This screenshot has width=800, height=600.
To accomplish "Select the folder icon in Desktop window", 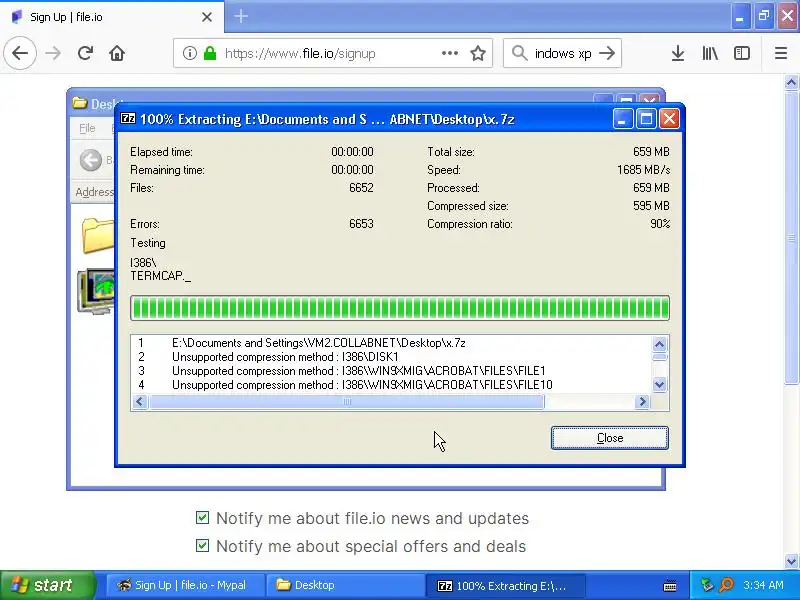I will [97, 235].
